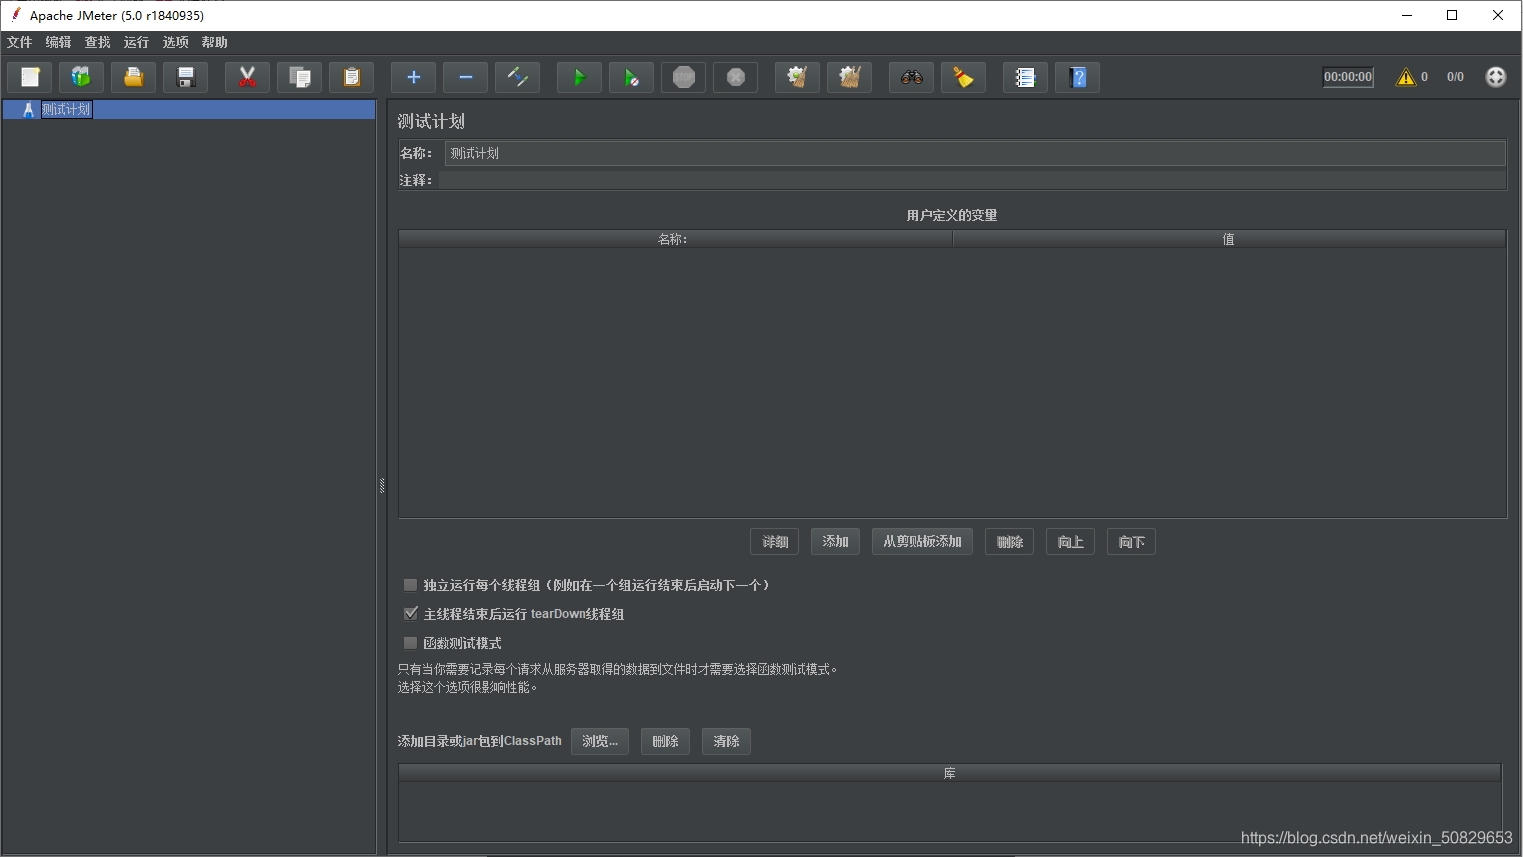Enable 函数测试模式 checkbox
Image resolution: width=1523 pixels, height=857 pixels.
pos(410,643)
